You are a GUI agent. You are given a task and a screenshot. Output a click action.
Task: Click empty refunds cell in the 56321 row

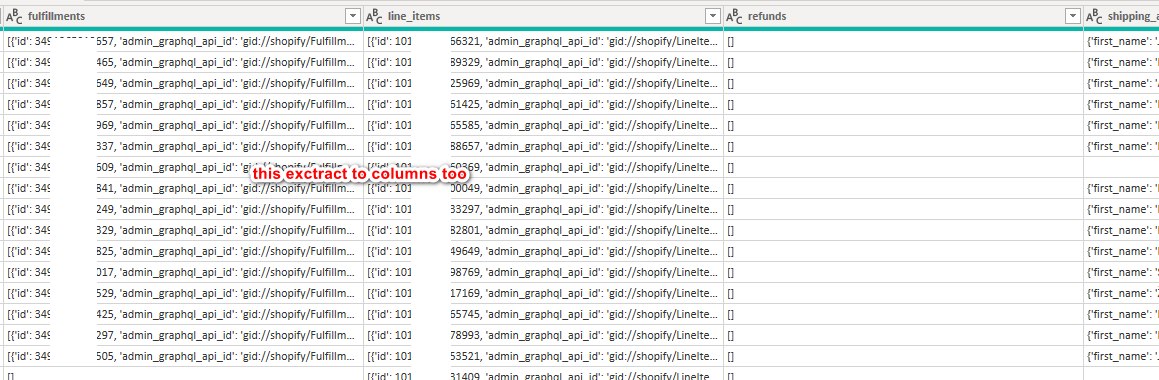[x=903, y=42]
